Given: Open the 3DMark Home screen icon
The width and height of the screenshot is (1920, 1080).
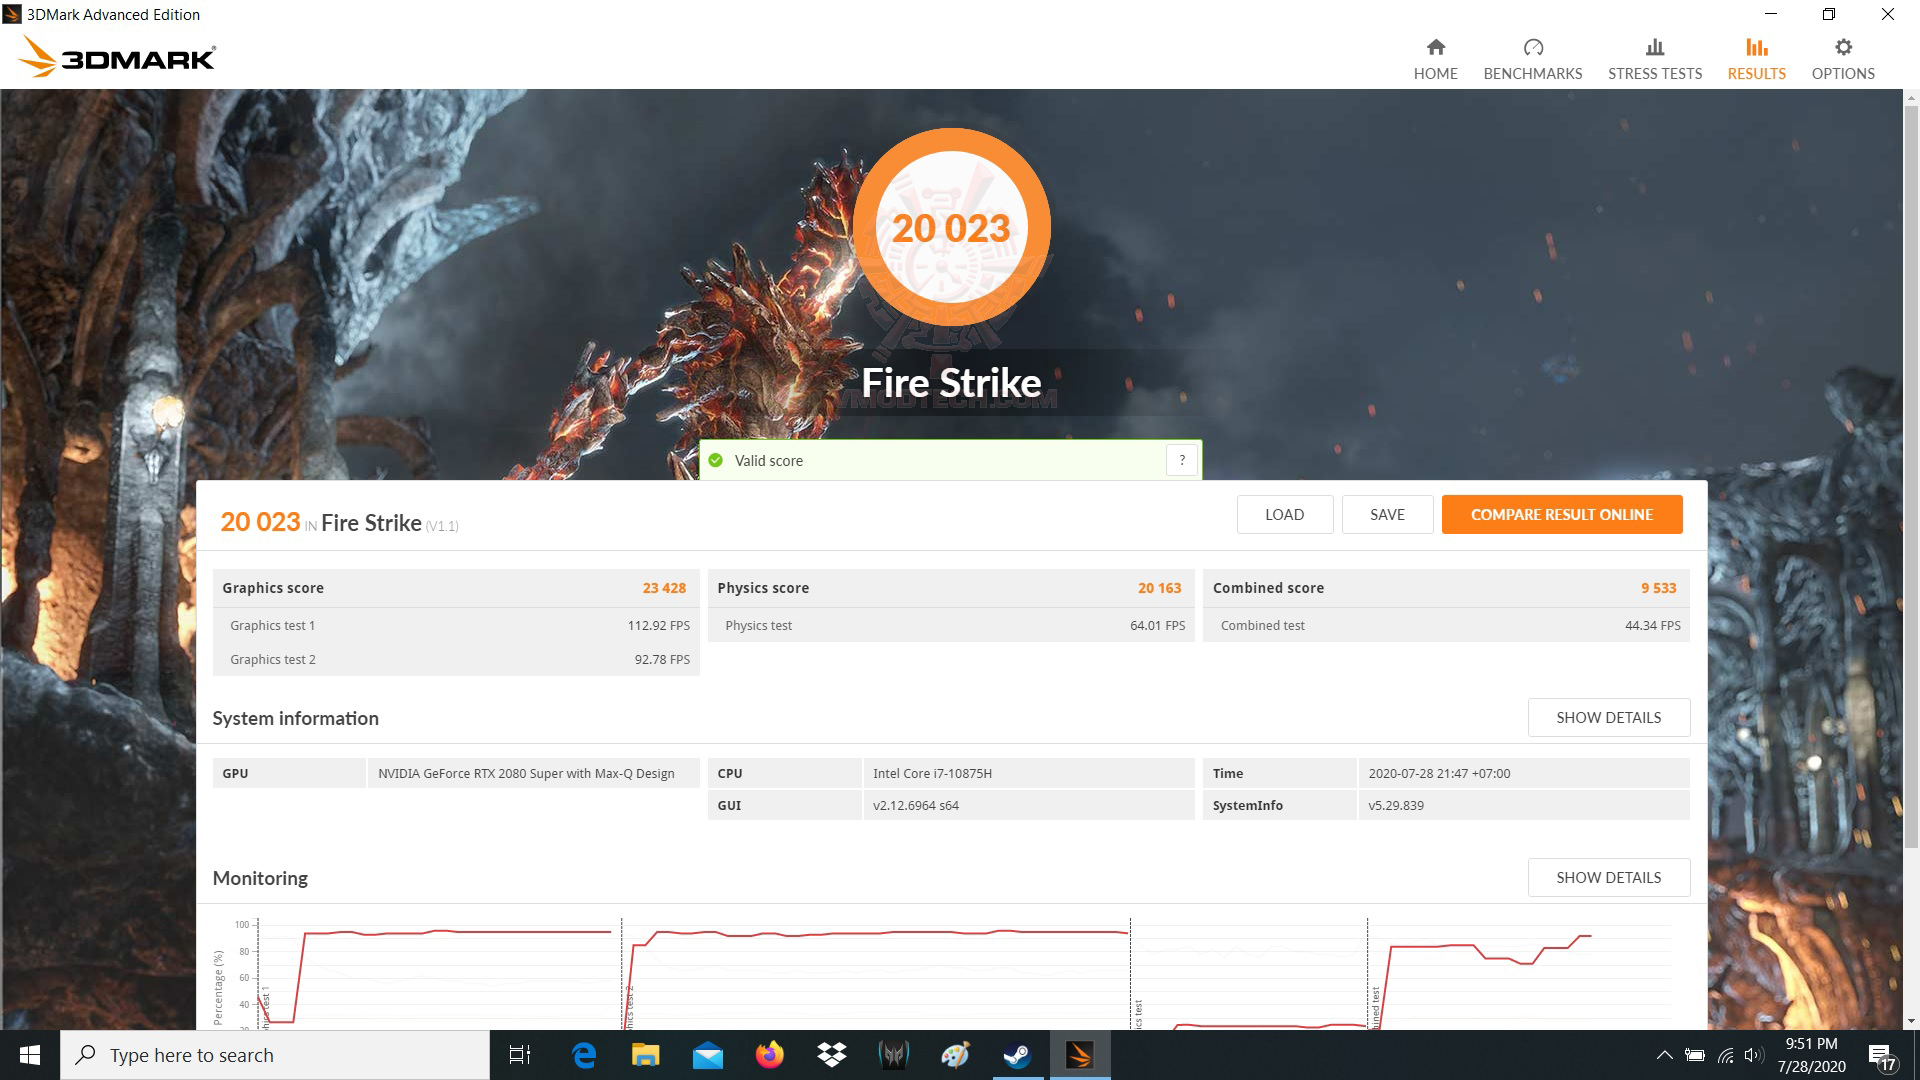Looking at the screenshot, I should coord(1435,55).
